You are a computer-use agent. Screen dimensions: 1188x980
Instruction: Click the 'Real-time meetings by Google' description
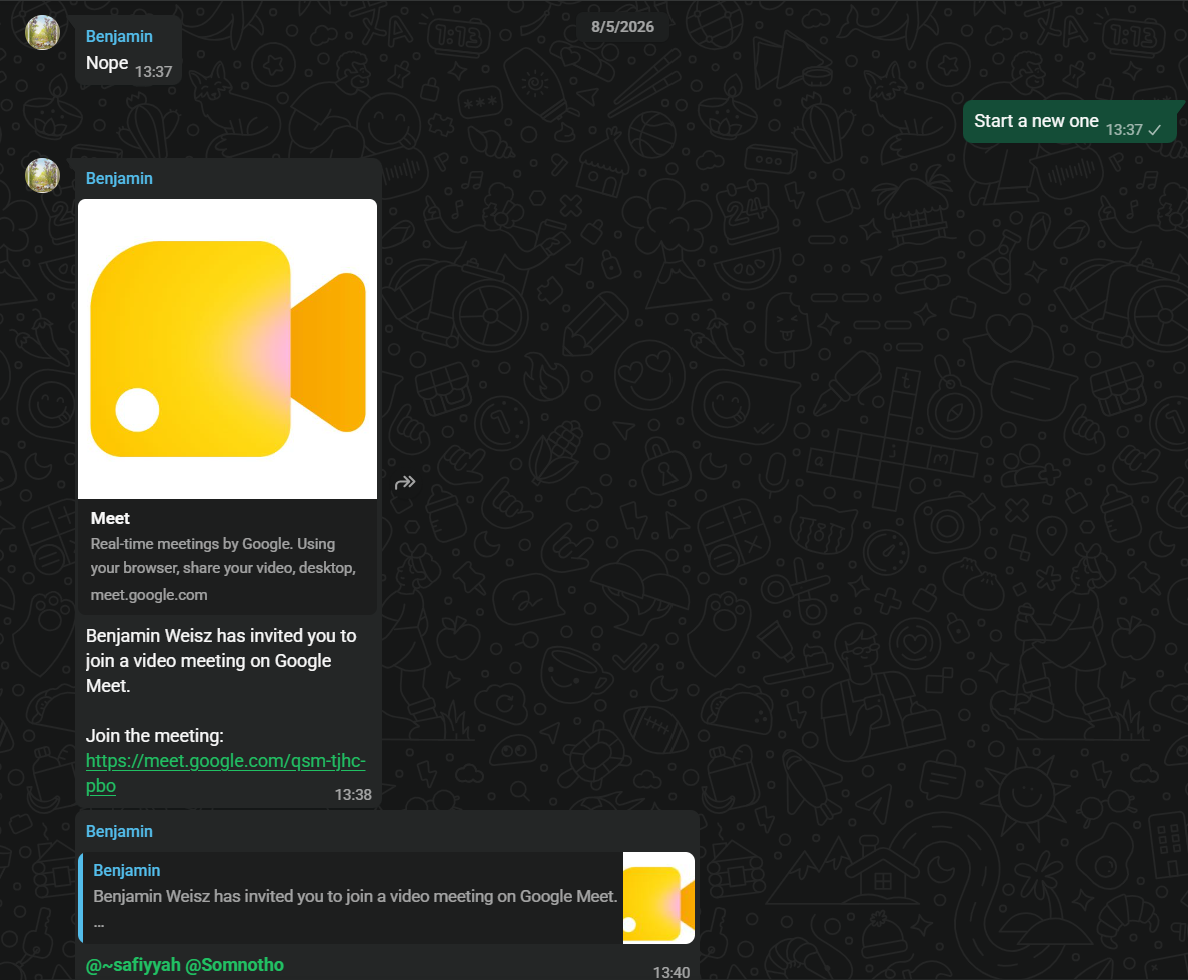(223, 556)
